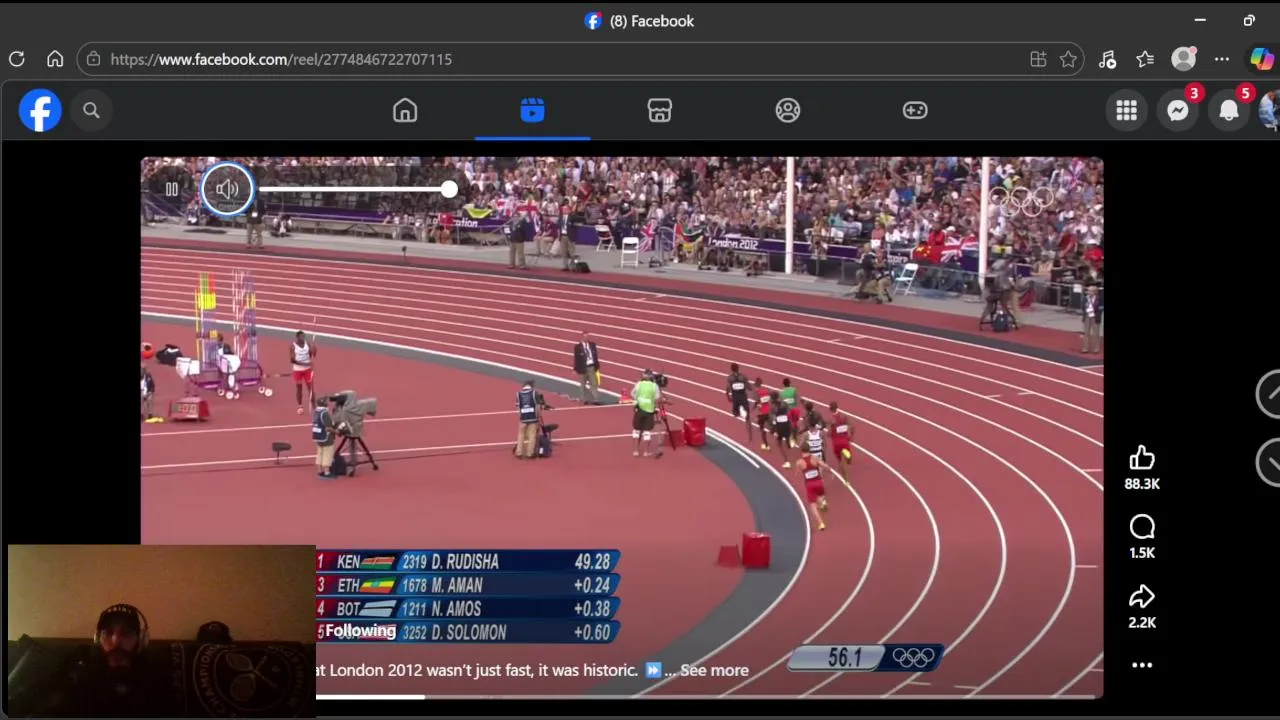Image resolution: width=1280 pixels, height=720 pixels.
Task: Click the address bar URL
Action: 281,59
